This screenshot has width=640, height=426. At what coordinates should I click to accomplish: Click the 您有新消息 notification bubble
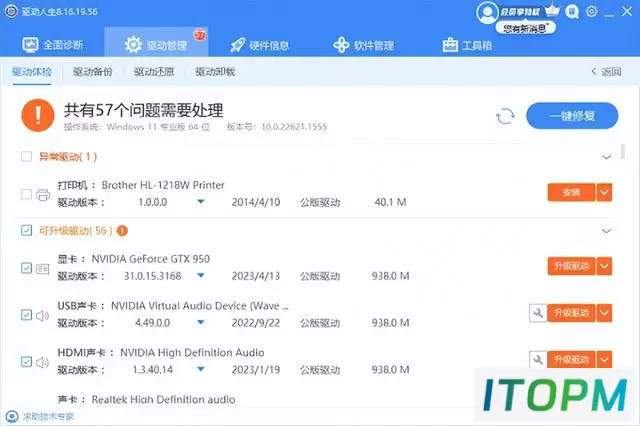click(526, 28)
